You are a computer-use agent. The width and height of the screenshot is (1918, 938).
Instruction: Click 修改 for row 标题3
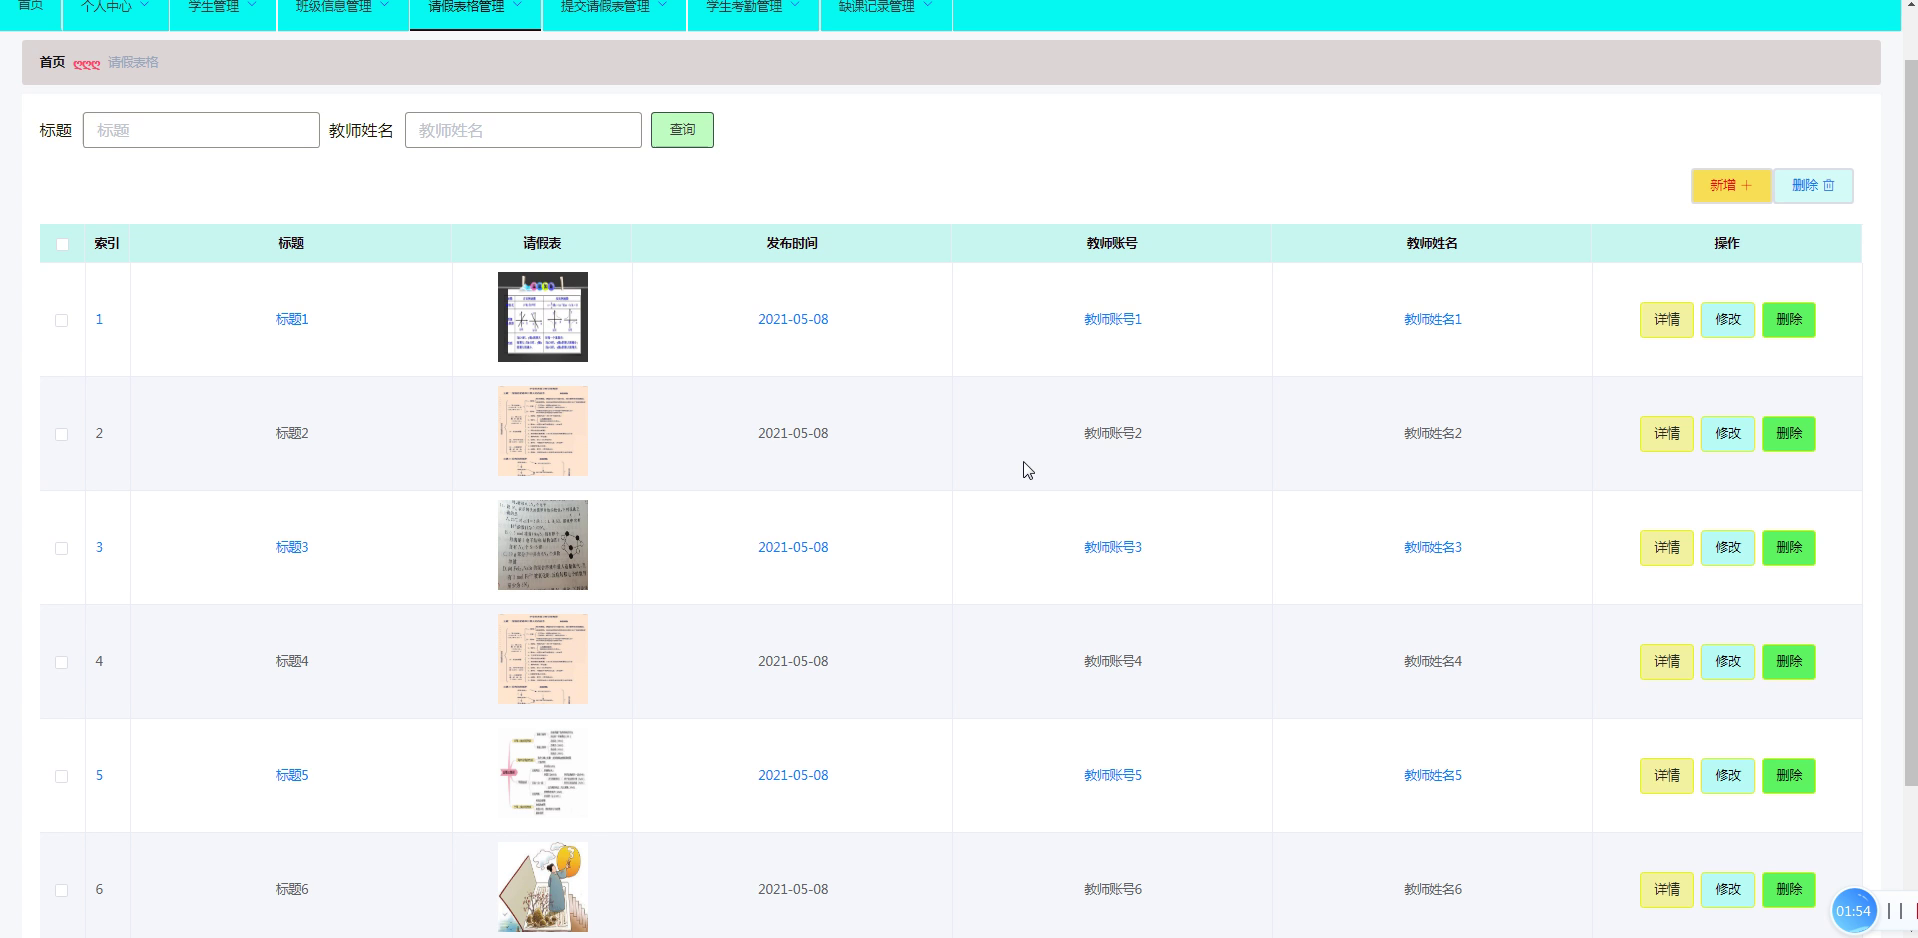[x=1728, y=548]
